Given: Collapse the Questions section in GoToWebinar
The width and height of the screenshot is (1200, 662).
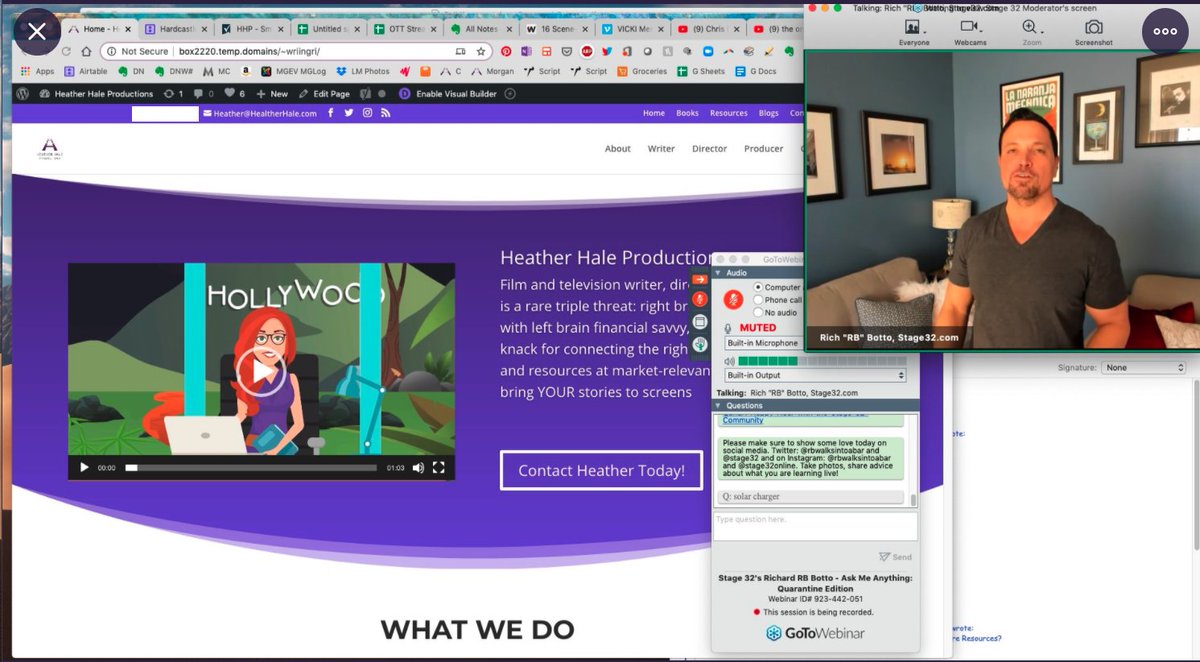Looking at the screenshot, I should 720,405.
